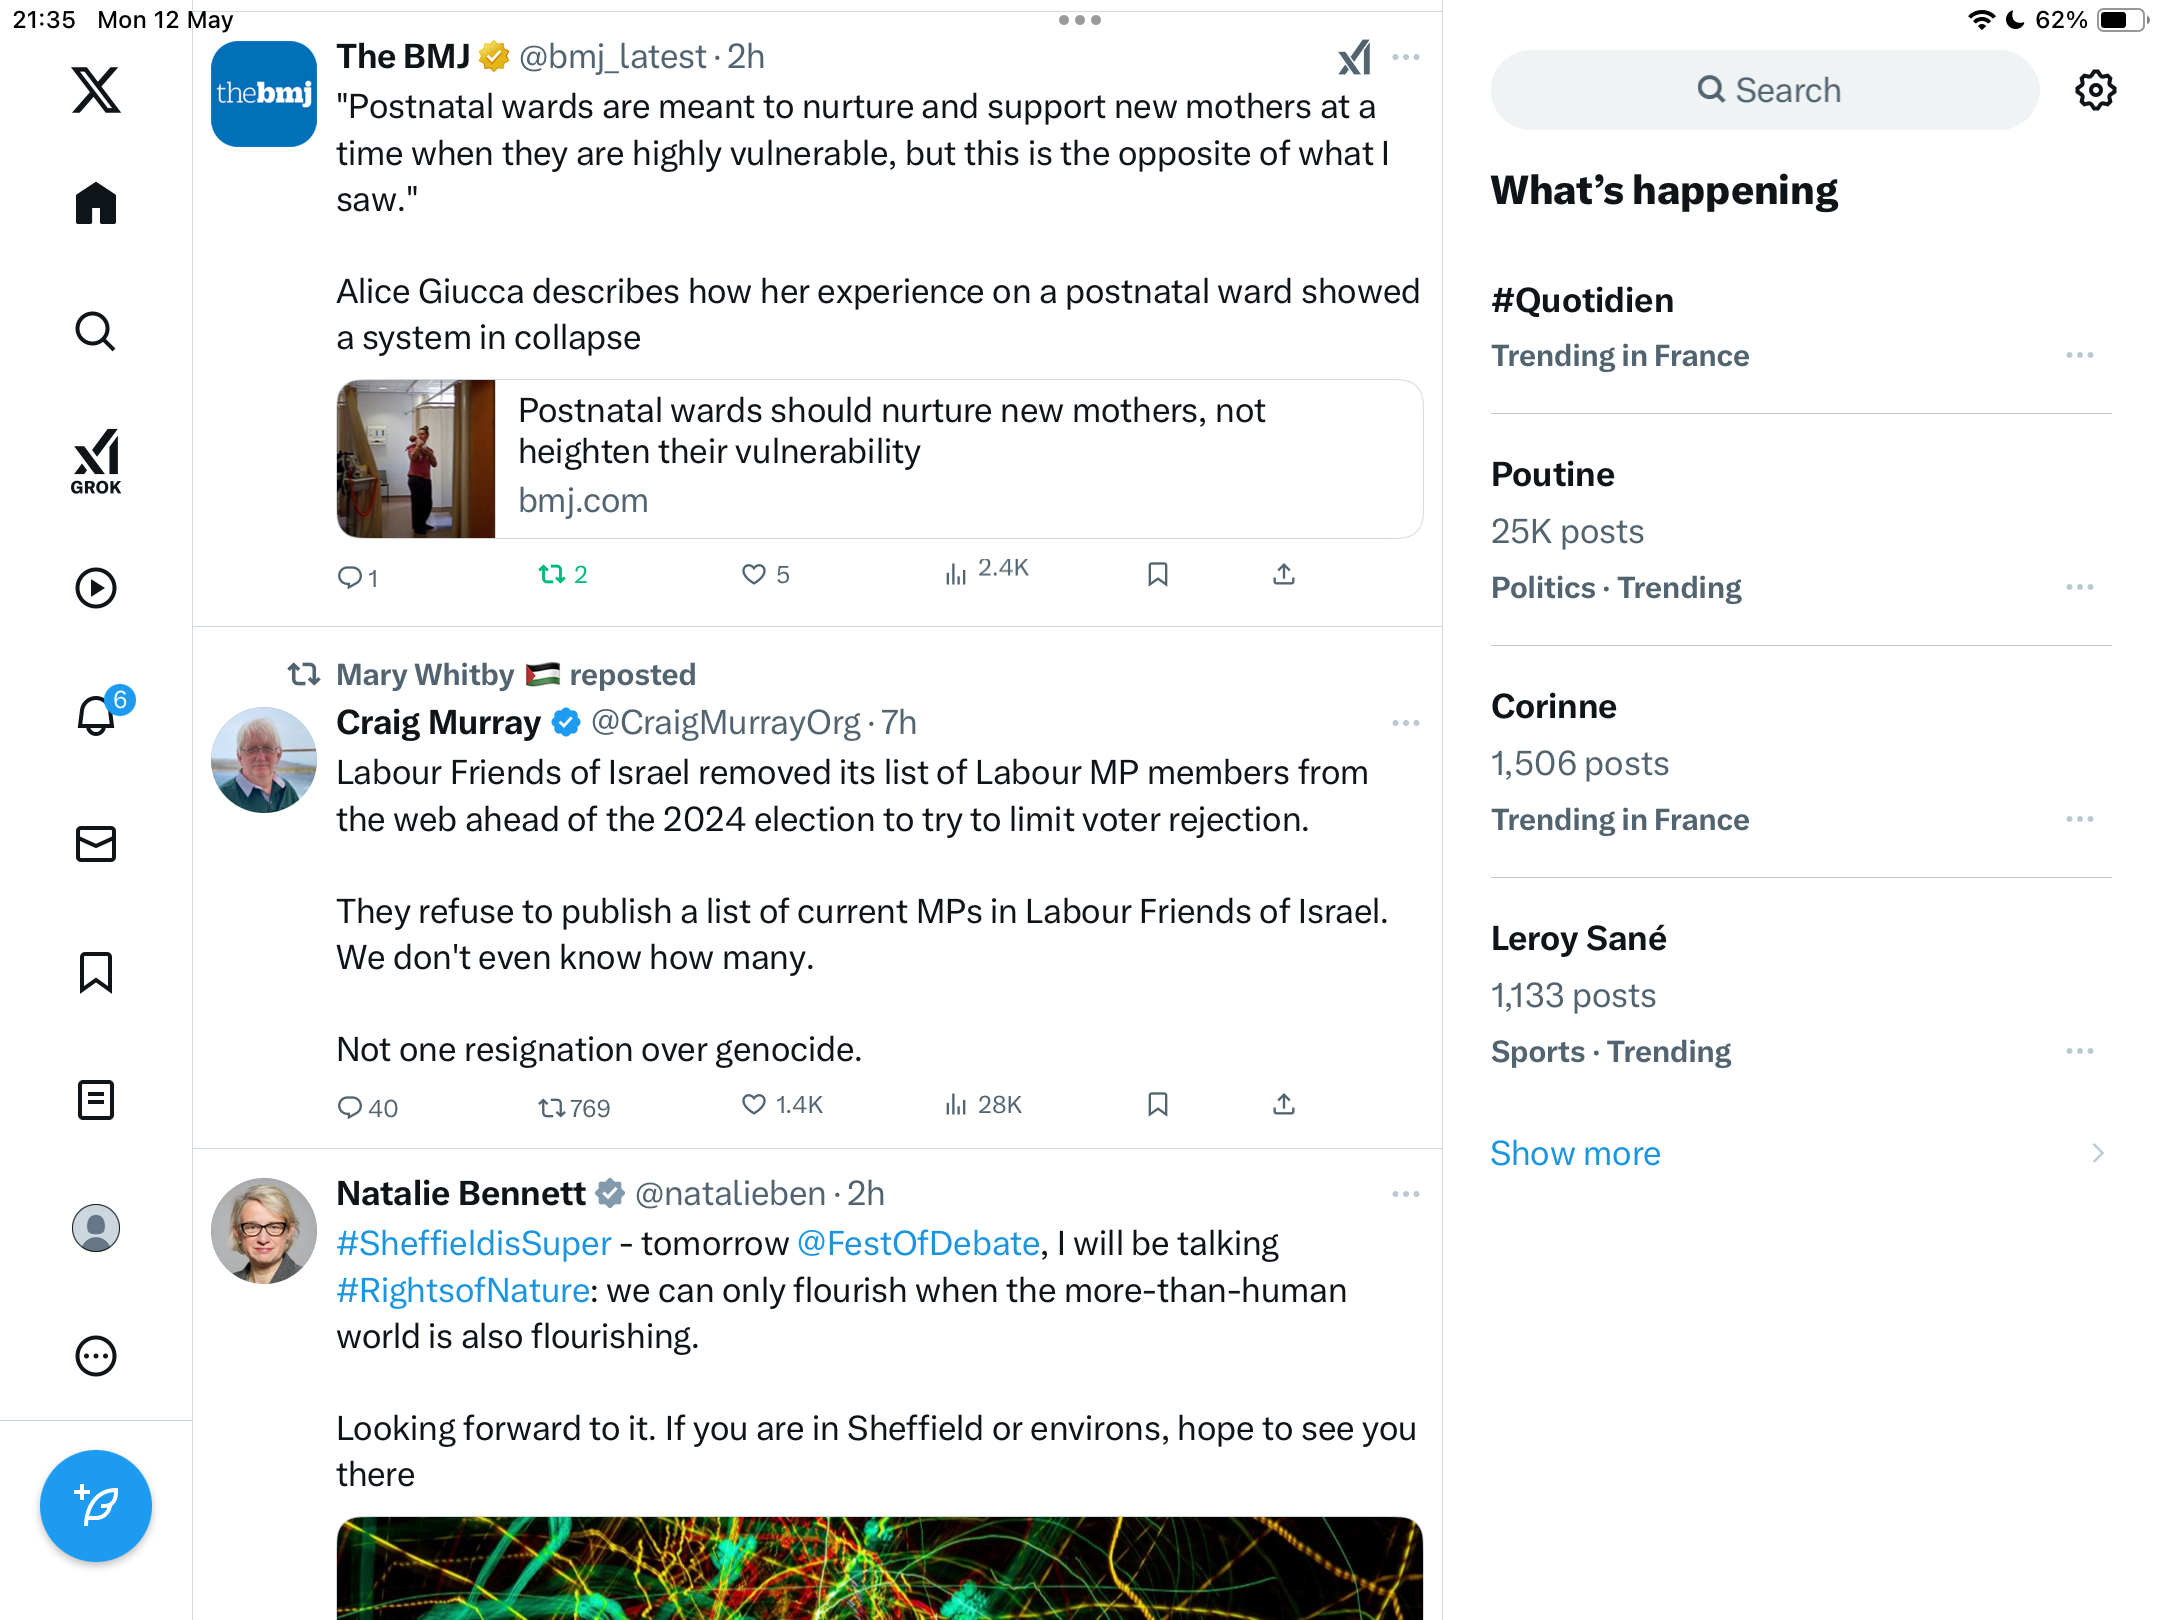Screen dimensions: 2160x1620
Task: Open @FestOfDebate mention link
Action: (919, 1244)
